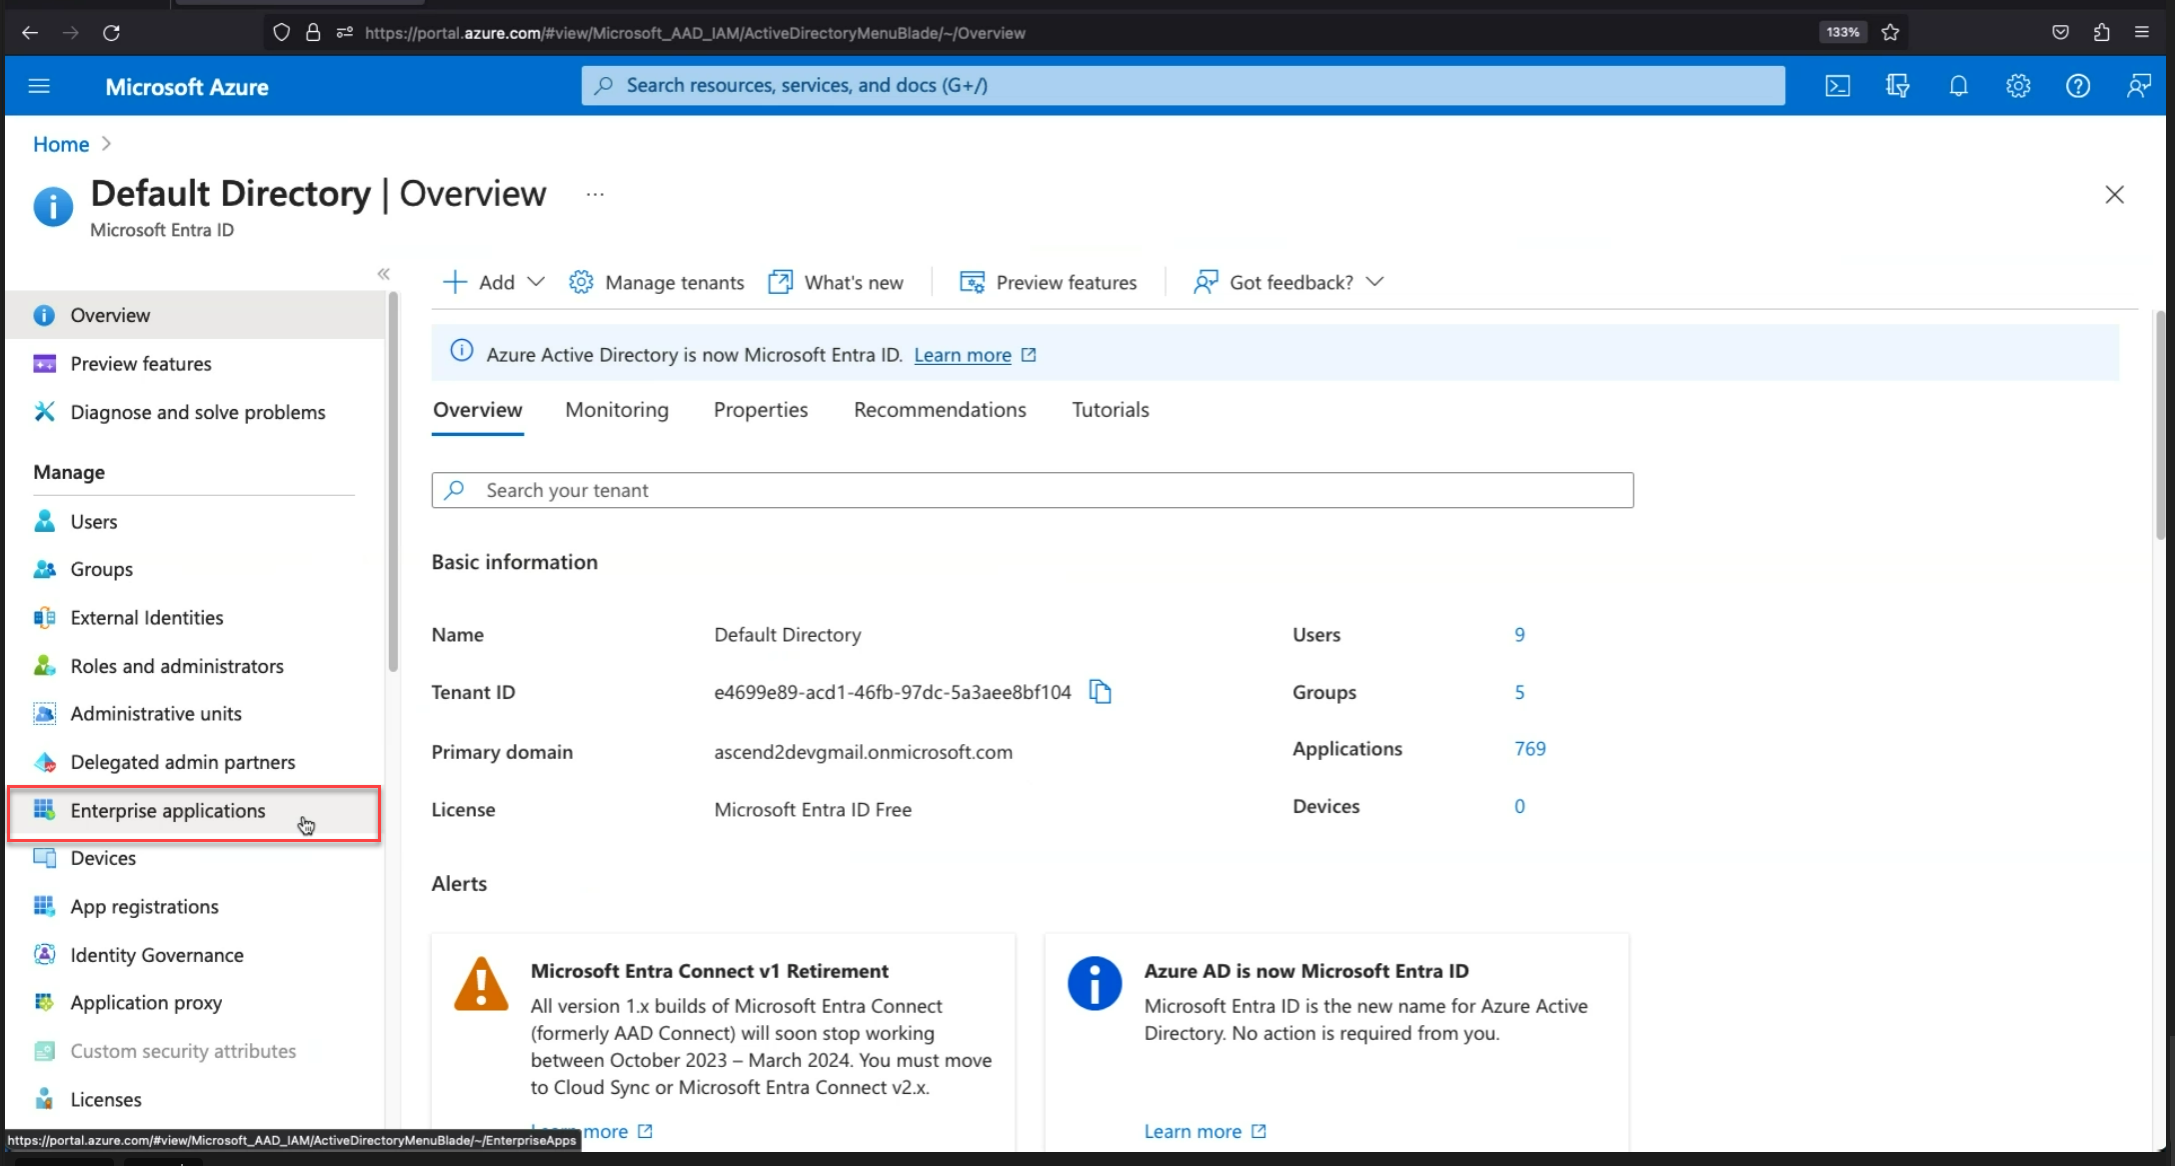Viewport: 2175px width, 1166px height.
Task: Click the Administrative units icon
Action: click(x=44, y=714)
